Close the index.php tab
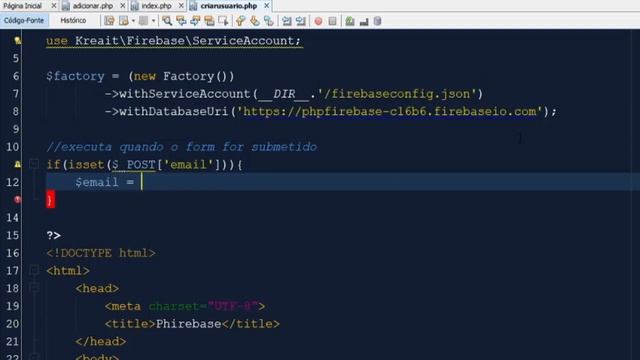The width and height of the screenshot is (640, 360). click(x=181, y=6)
